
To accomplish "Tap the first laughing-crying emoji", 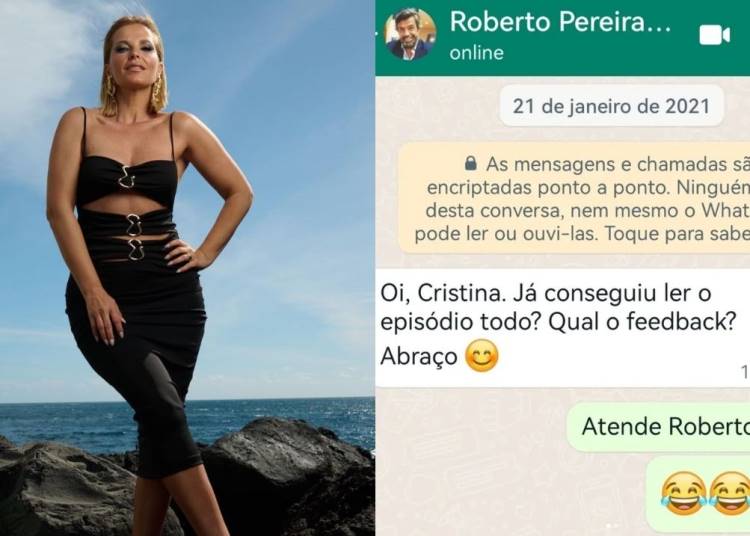I will [684, 493].
